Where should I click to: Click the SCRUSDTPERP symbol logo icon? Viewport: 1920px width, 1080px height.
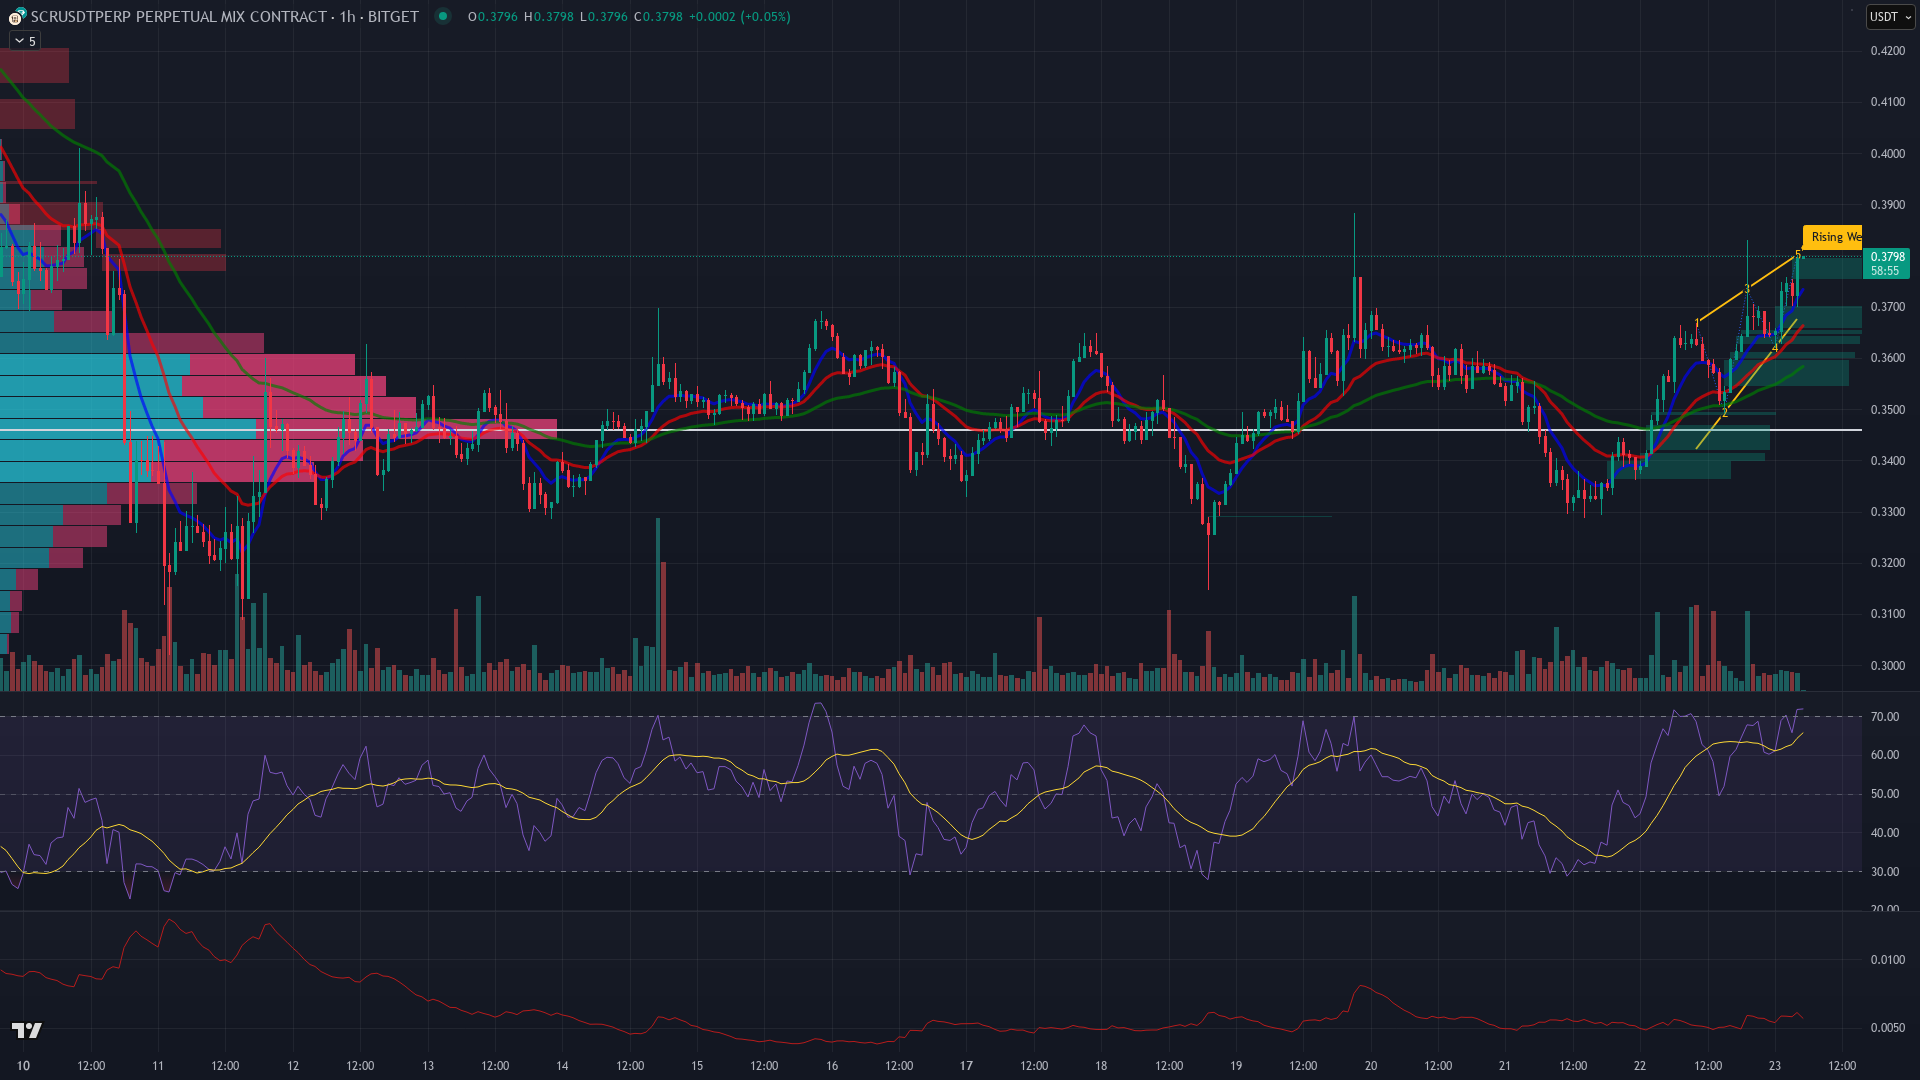tap(16, 16)
